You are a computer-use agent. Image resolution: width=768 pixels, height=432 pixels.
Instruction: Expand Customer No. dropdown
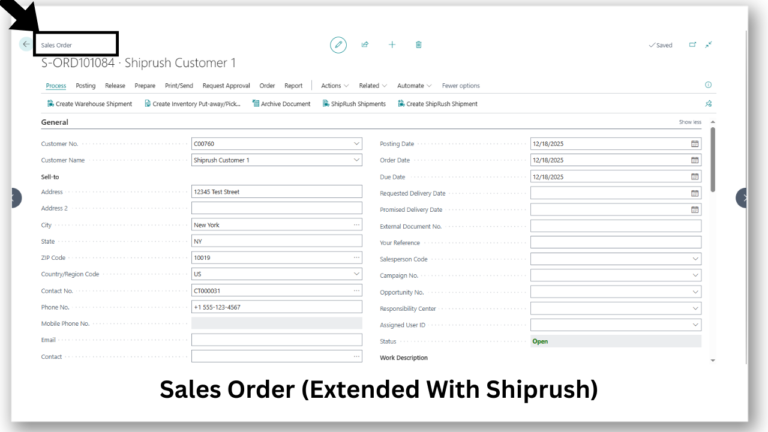click(357, 144)
